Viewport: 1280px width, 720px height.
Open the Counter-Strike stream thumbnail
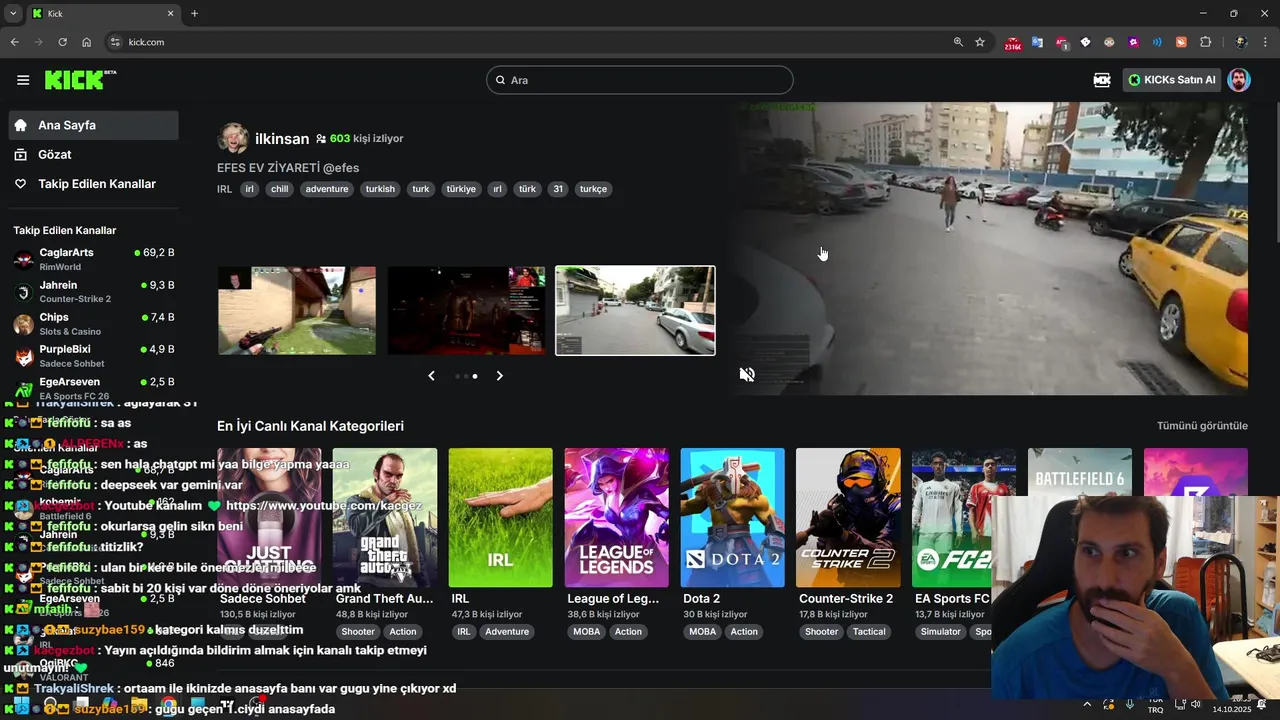(x=297, y=310)
